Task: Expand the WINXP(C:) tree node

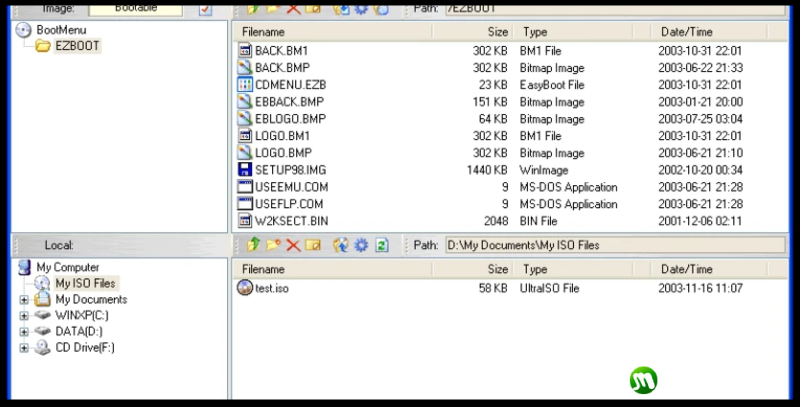Action: coord(23,316)
